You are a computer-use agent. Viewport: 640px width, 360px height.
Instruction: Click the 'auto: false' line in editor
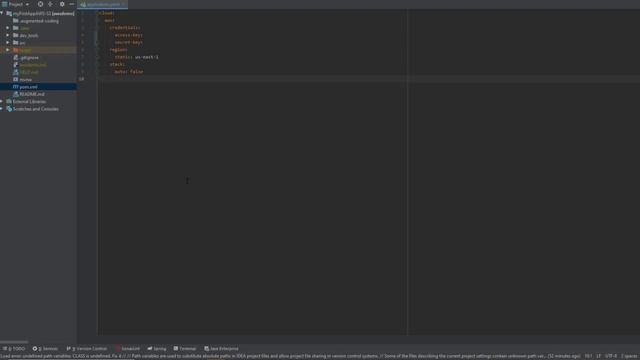(x=129, y=72)
